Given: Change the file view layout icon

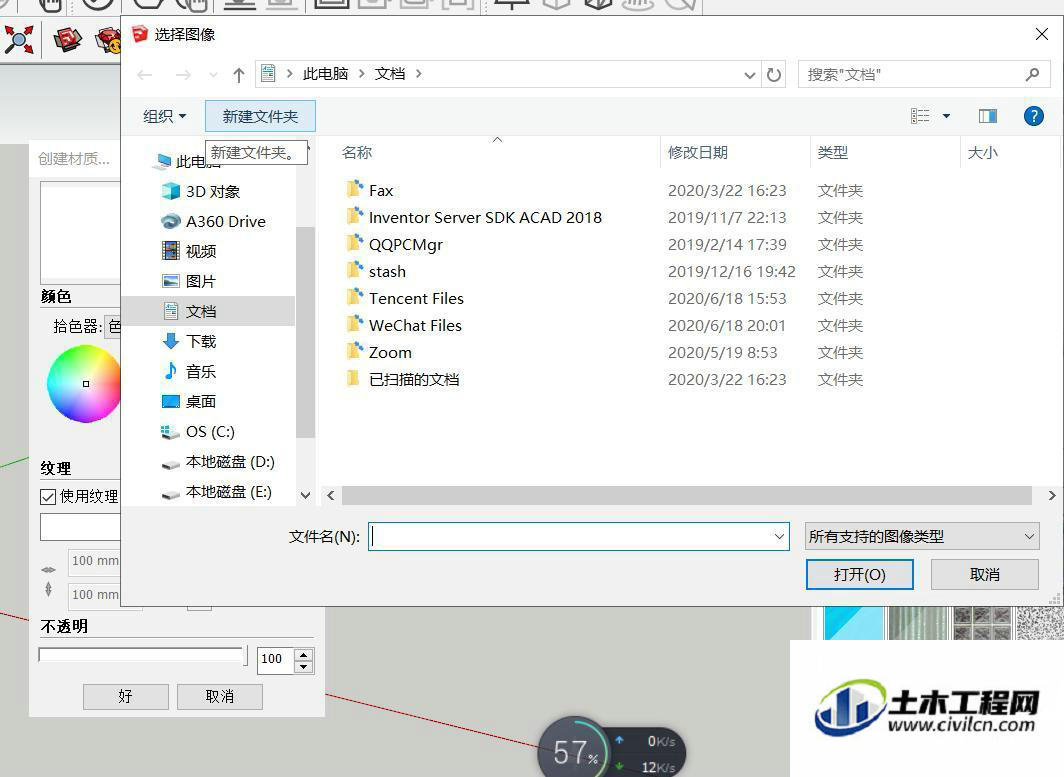Looking at the screenshot, I should [920, 116].
